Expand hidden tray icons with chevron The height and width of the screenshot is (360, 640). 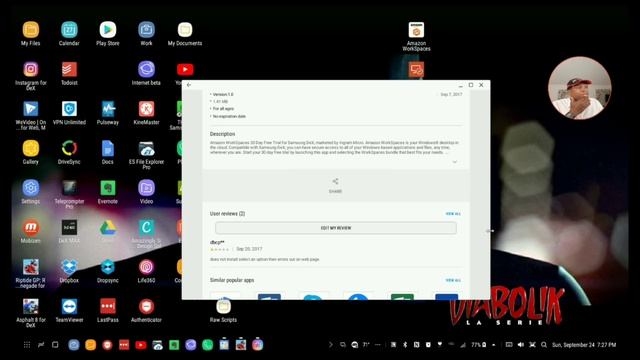tap(331, 345)
